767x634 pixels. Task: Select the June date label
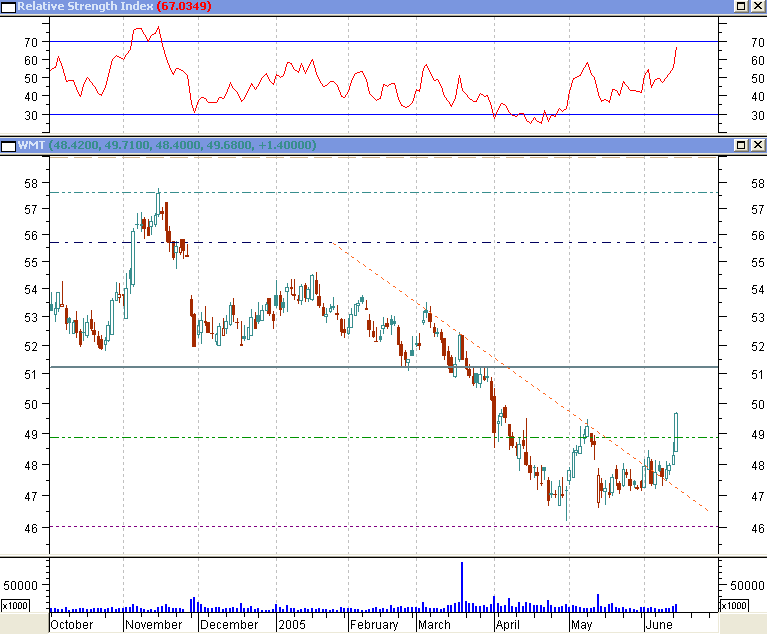[x=659, y=625]
